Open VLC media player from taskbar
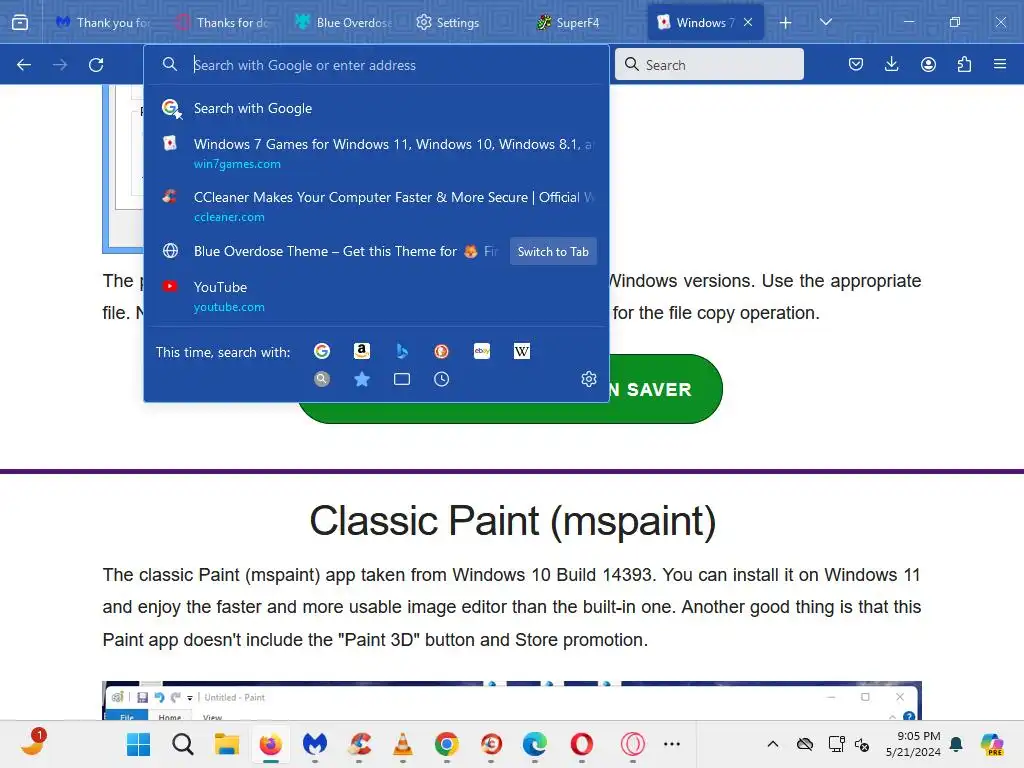1024x768 pixels. [403, 744]
